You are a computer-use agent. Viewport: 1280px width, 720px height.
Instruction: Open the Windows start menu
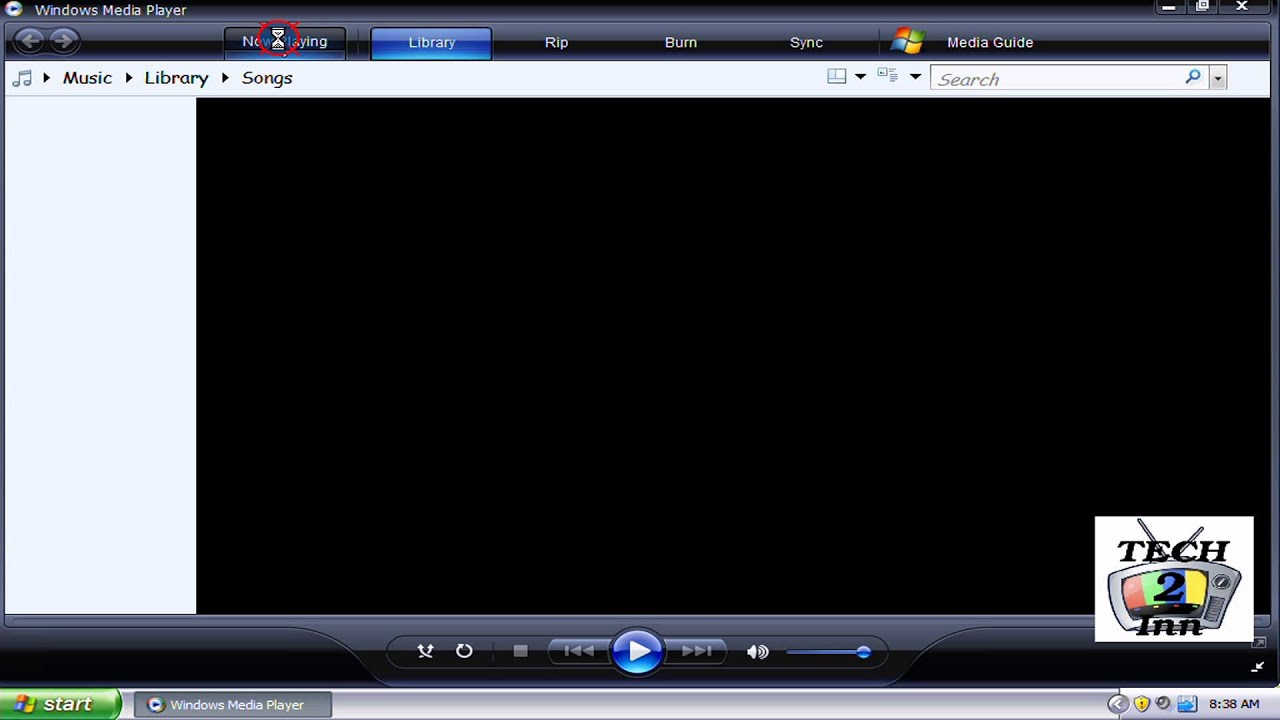coord(60,704)
